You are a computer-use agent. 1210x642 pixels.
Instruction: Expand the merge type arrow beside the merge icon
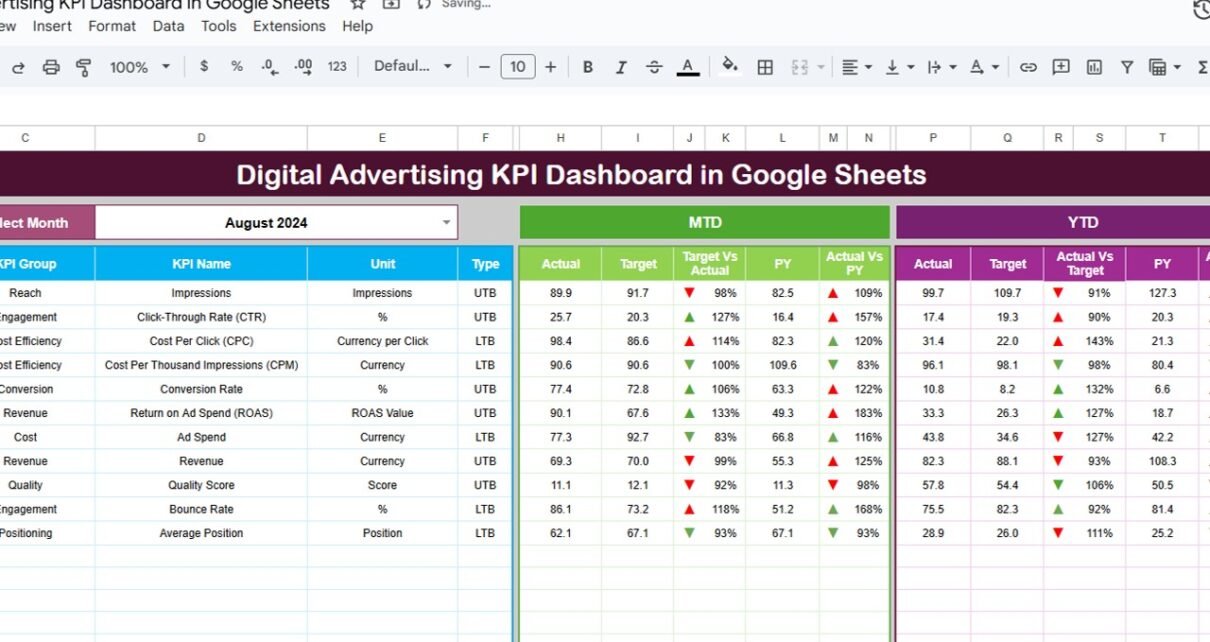821,67
